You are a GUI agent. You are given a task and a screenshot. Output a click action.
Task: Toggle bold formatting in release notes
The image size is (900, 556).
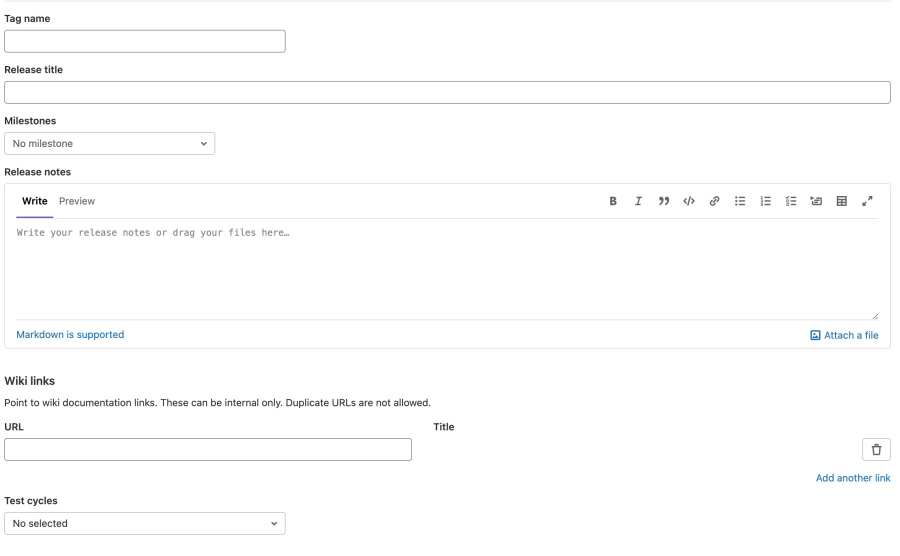pos(613,201)
